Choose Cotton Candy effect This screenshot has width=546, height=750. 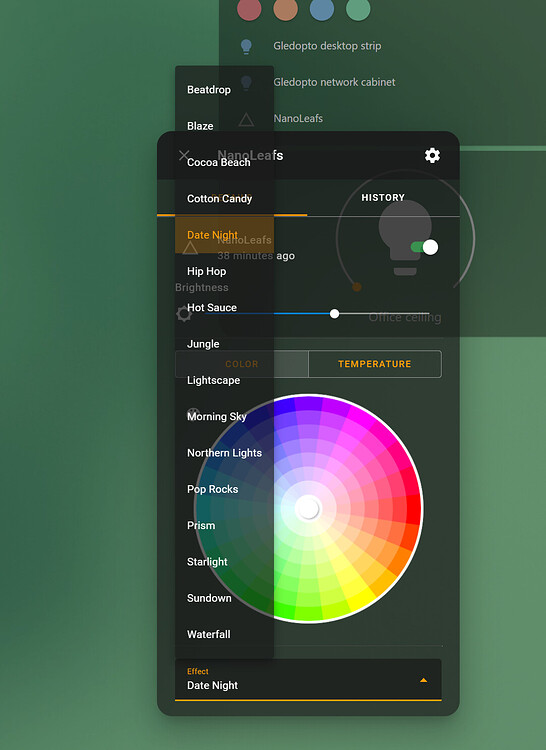[x=224, y=199]
